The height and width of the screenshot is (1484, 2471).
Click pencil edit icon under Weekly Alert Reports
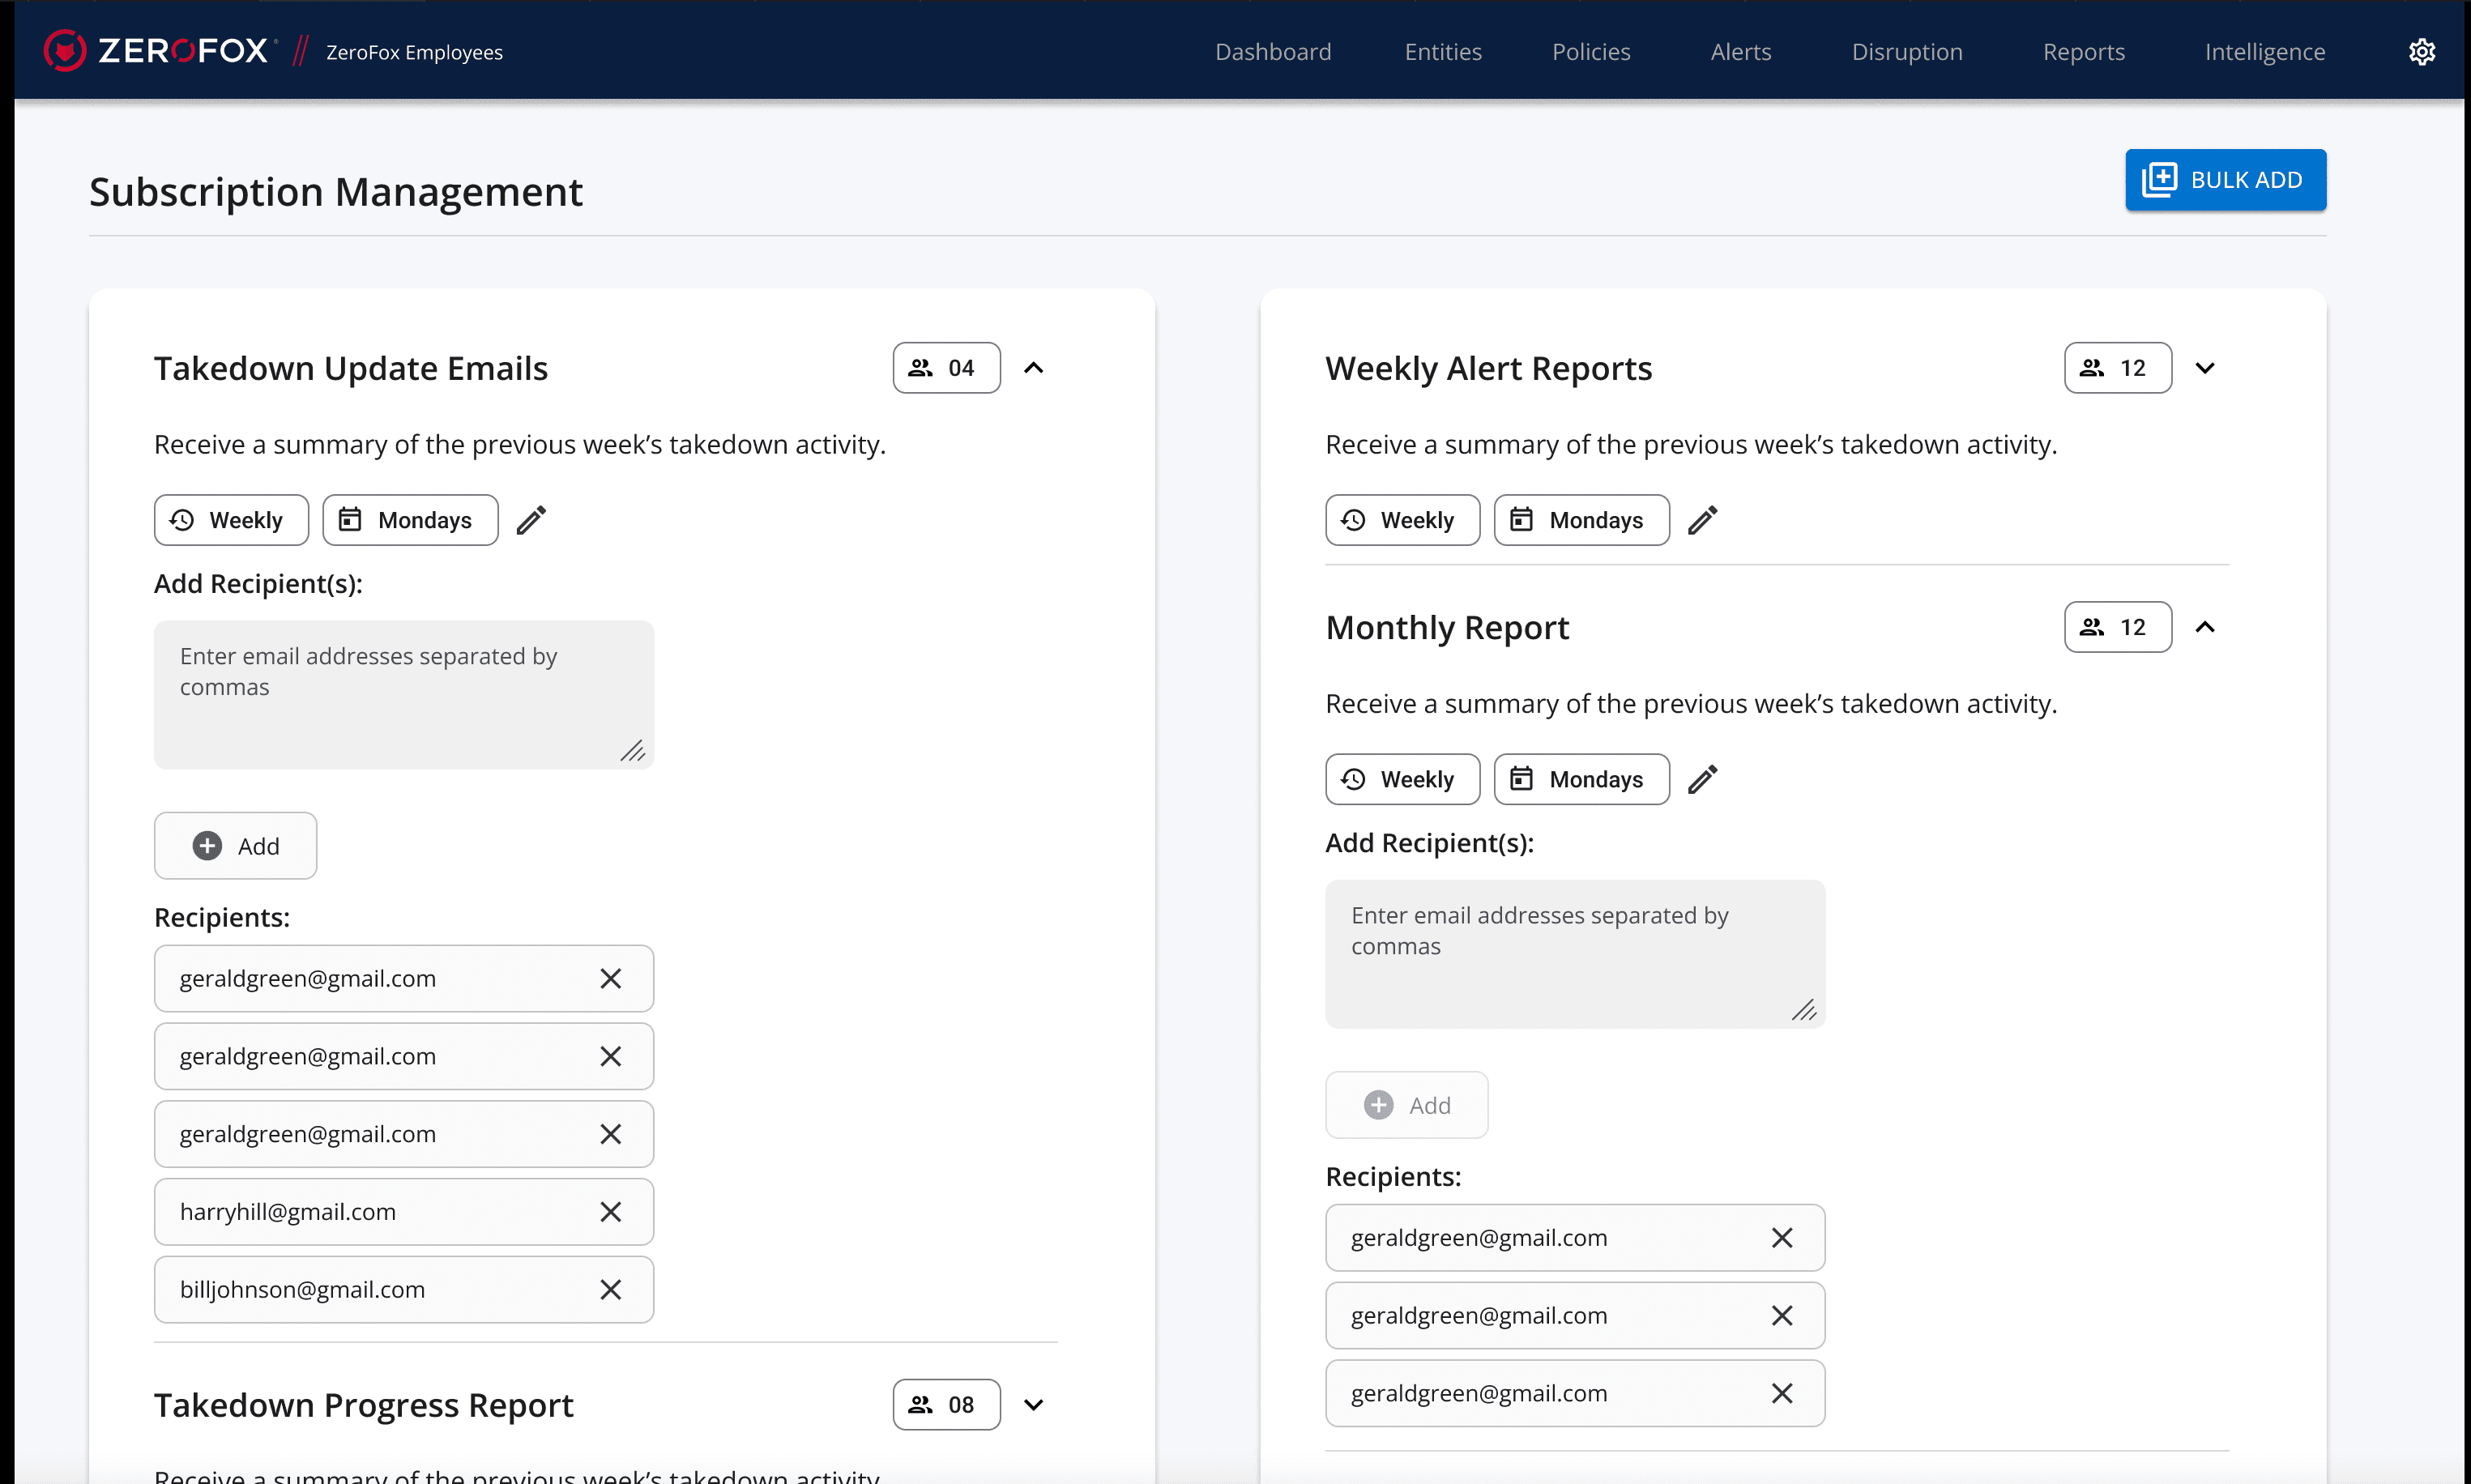(x=1702, y=520)
